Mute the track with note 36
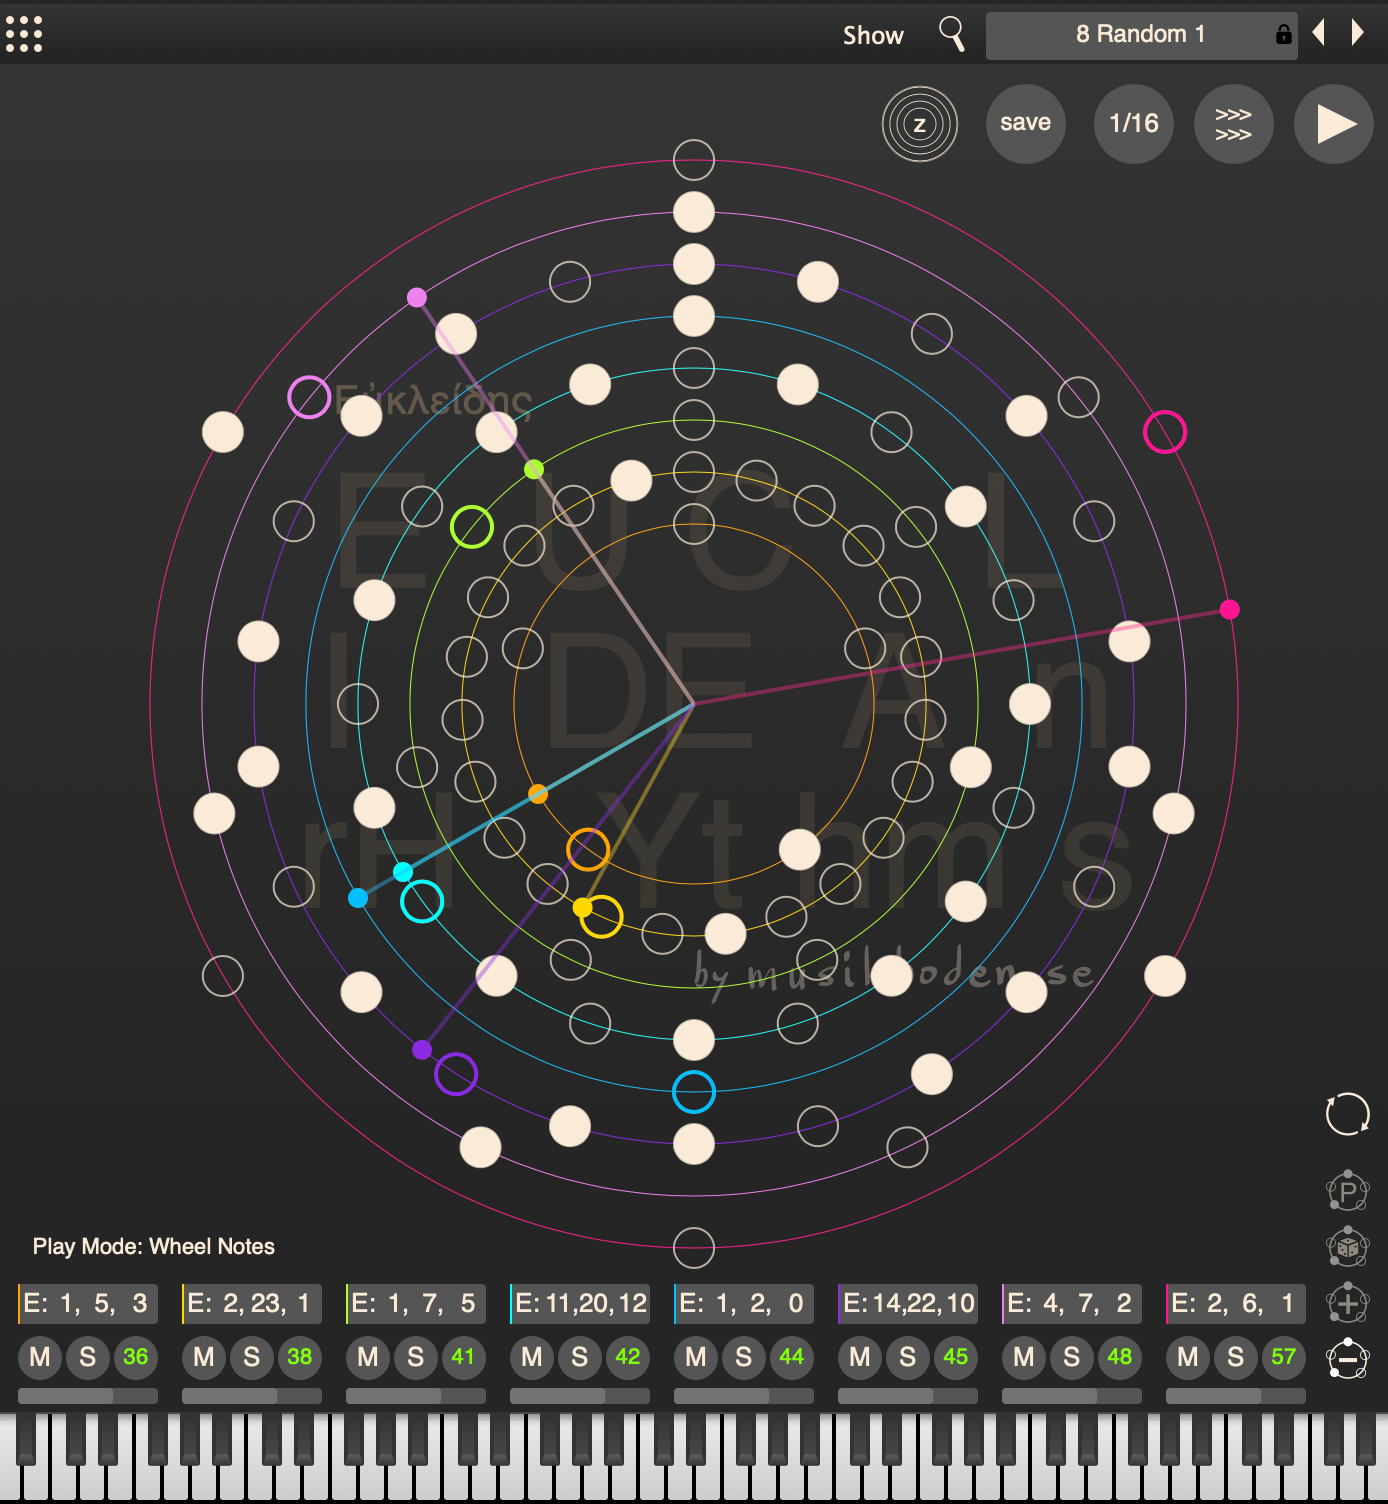The image size is (1388, 1504). pos(40,1357)
